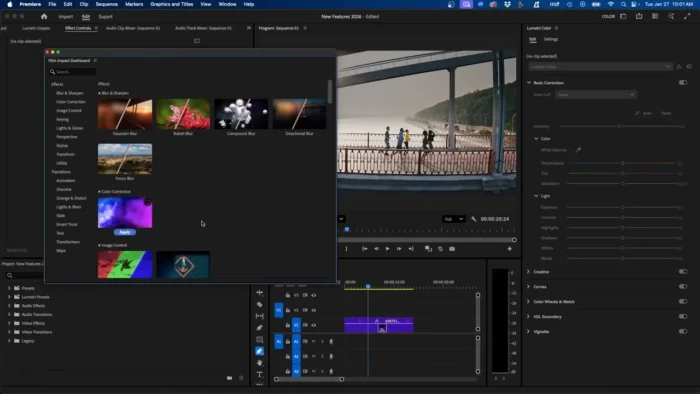Click the microphone icon on the A1 track
This screenshot has height=394, width=700.
(x=331, y=341)
